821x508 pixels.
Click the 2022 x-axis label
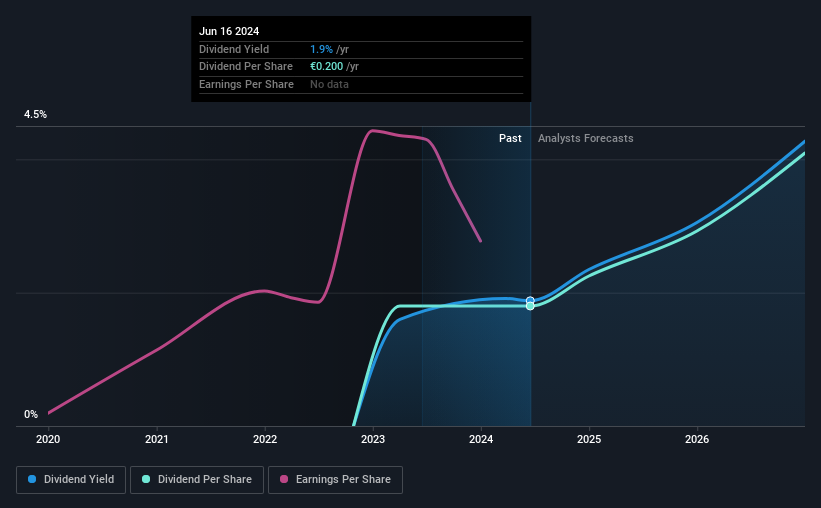pos(265,439)
